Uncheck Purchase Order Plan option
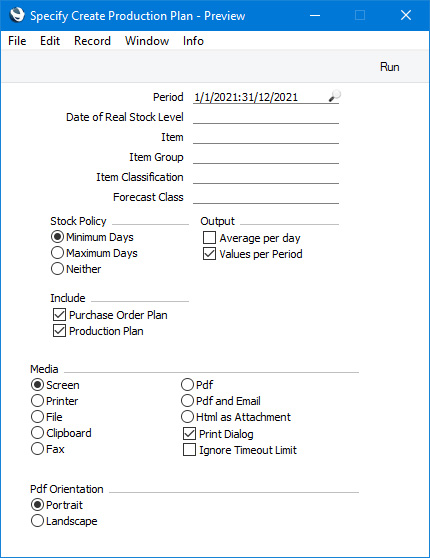 point(59,315)
